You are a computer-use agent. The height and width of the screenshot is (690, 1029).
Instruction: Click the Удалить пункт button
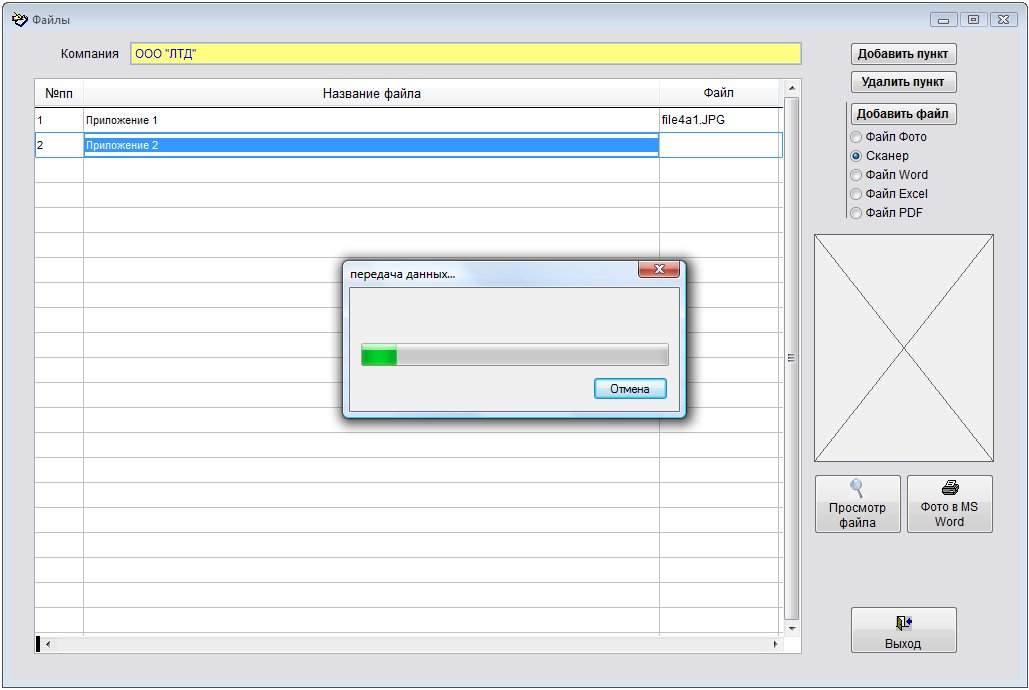coord(903,82)
